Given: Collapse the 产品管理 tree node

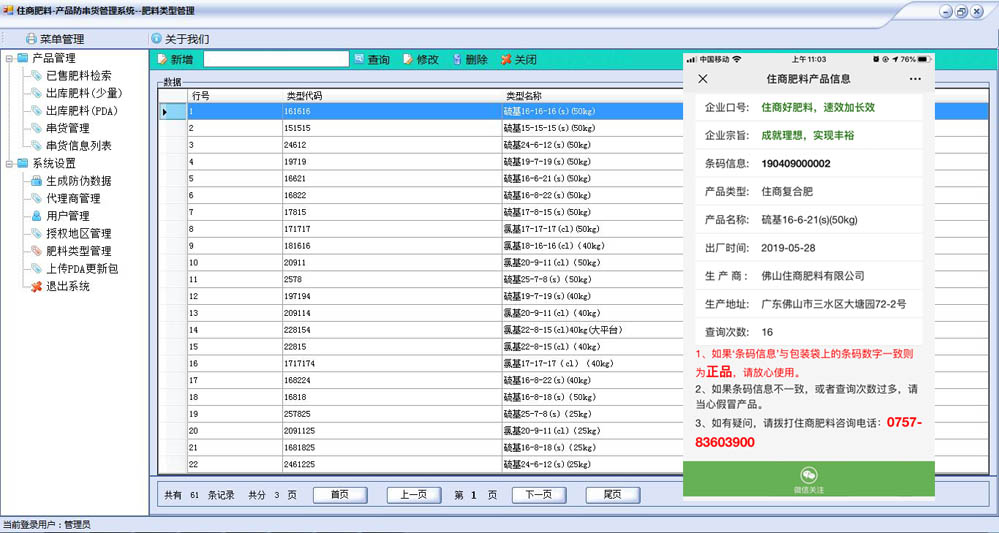Looking at the screenshot, I should pos(9,59).
